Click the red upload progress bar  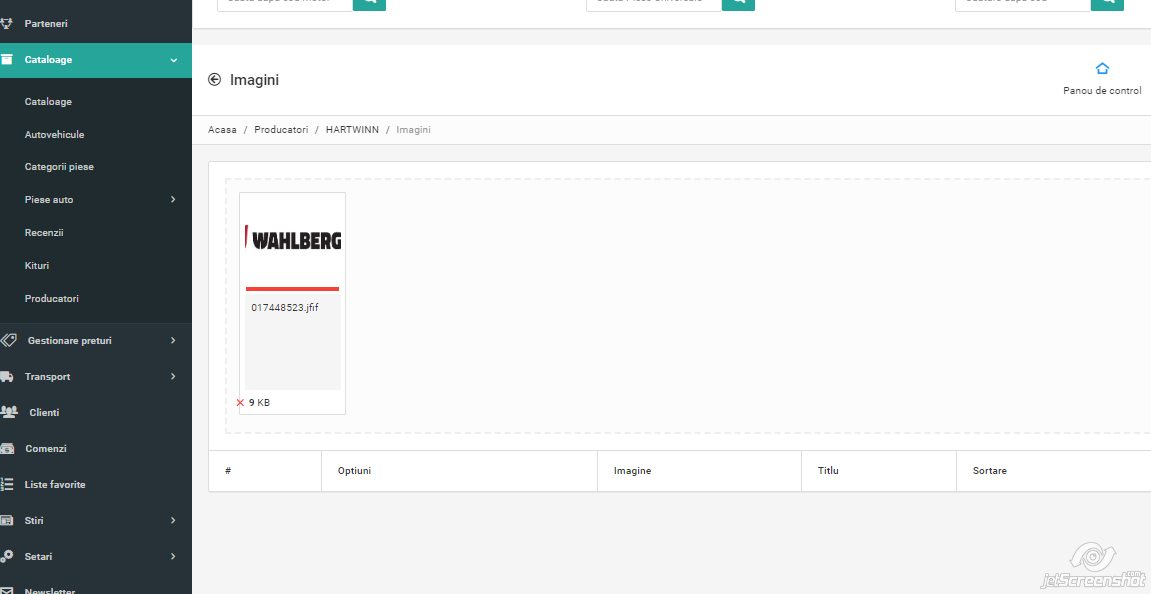(292, 289)
